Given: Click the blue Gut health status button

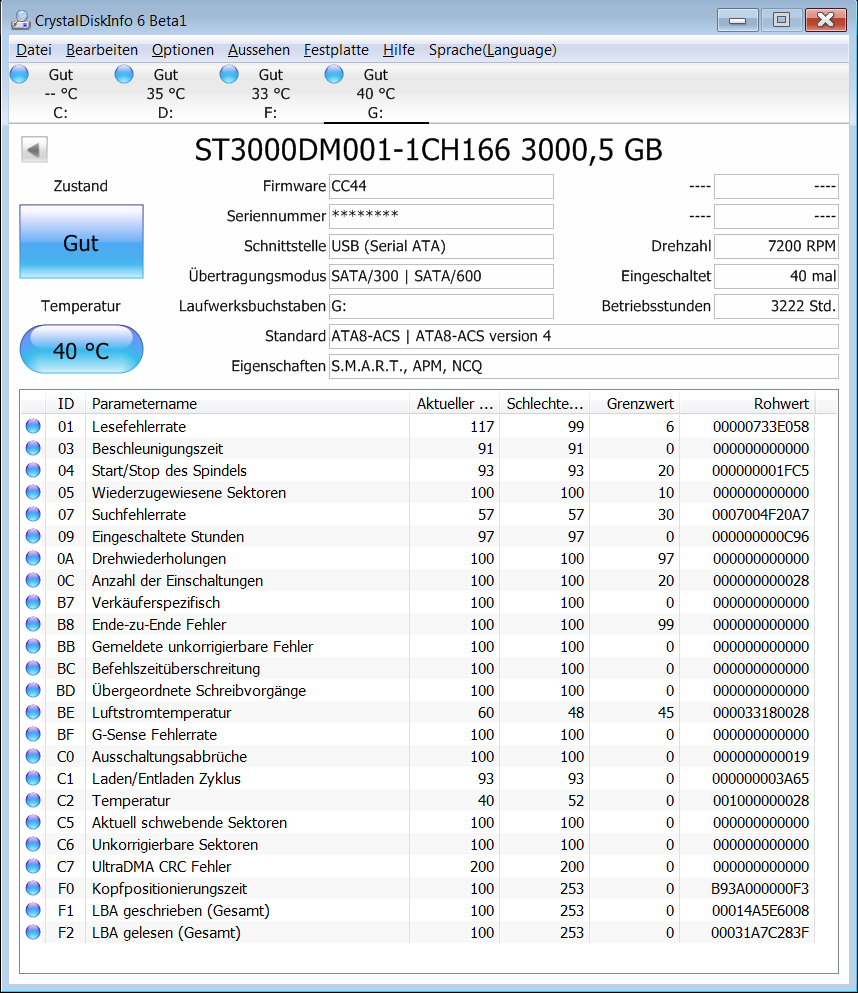Looking at the screenshot, I should click(82, 241).
